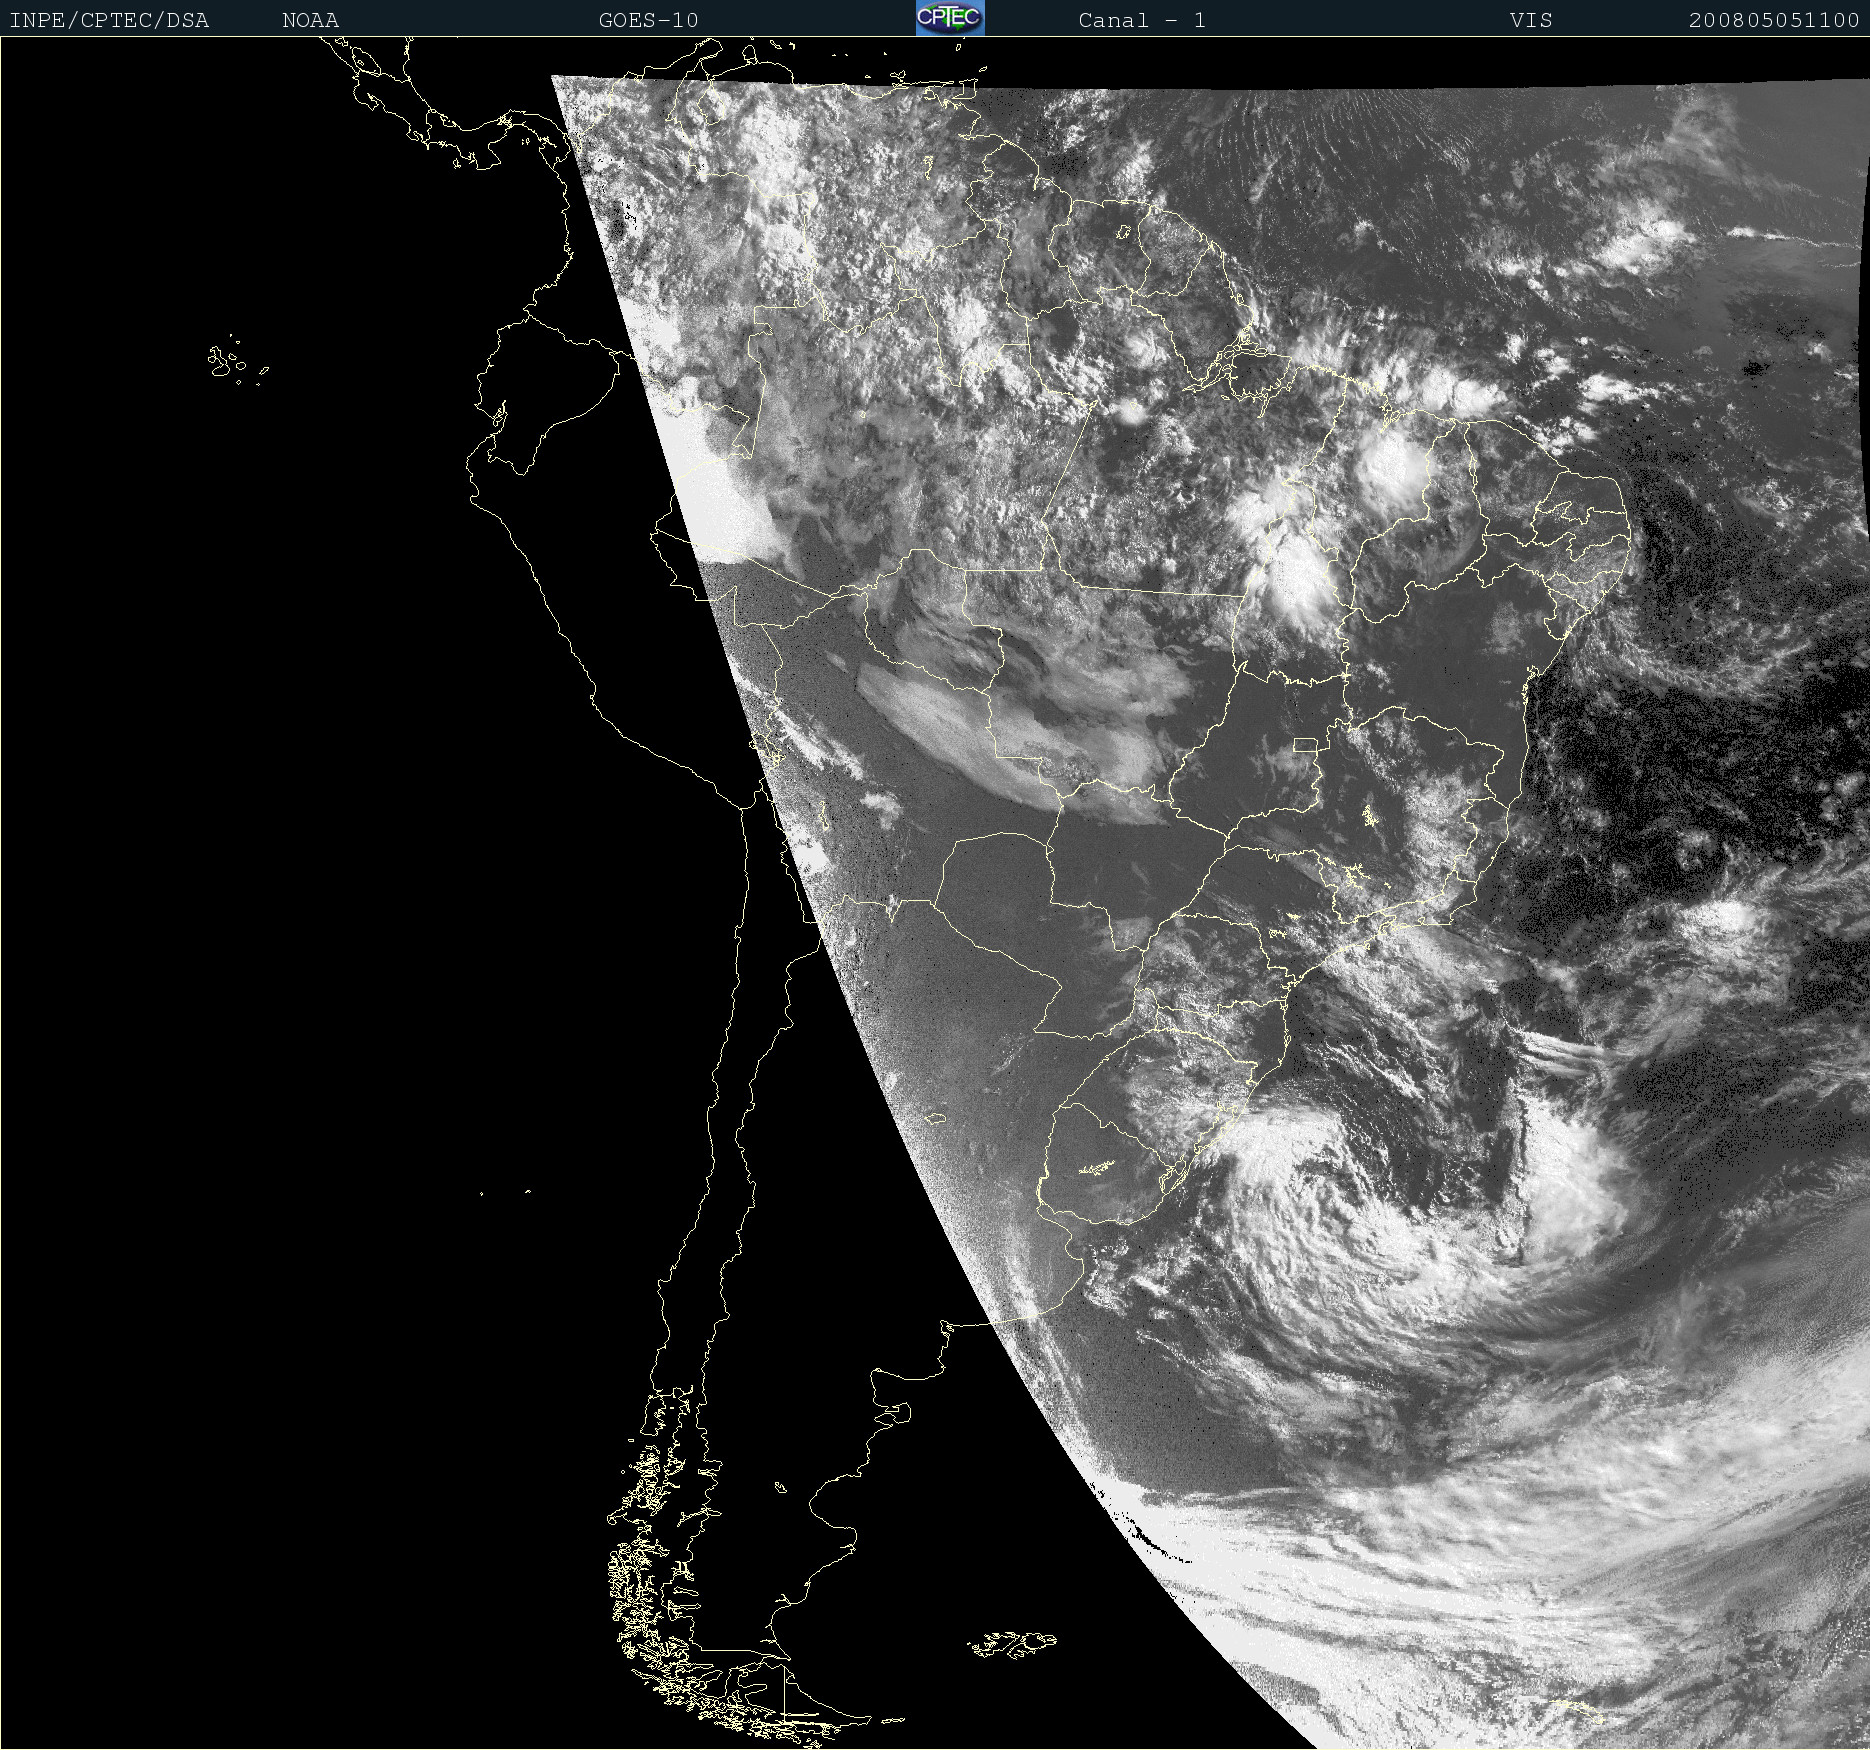Click the VIS channel label
1870x1750 pixels.
coord(1531,20)
